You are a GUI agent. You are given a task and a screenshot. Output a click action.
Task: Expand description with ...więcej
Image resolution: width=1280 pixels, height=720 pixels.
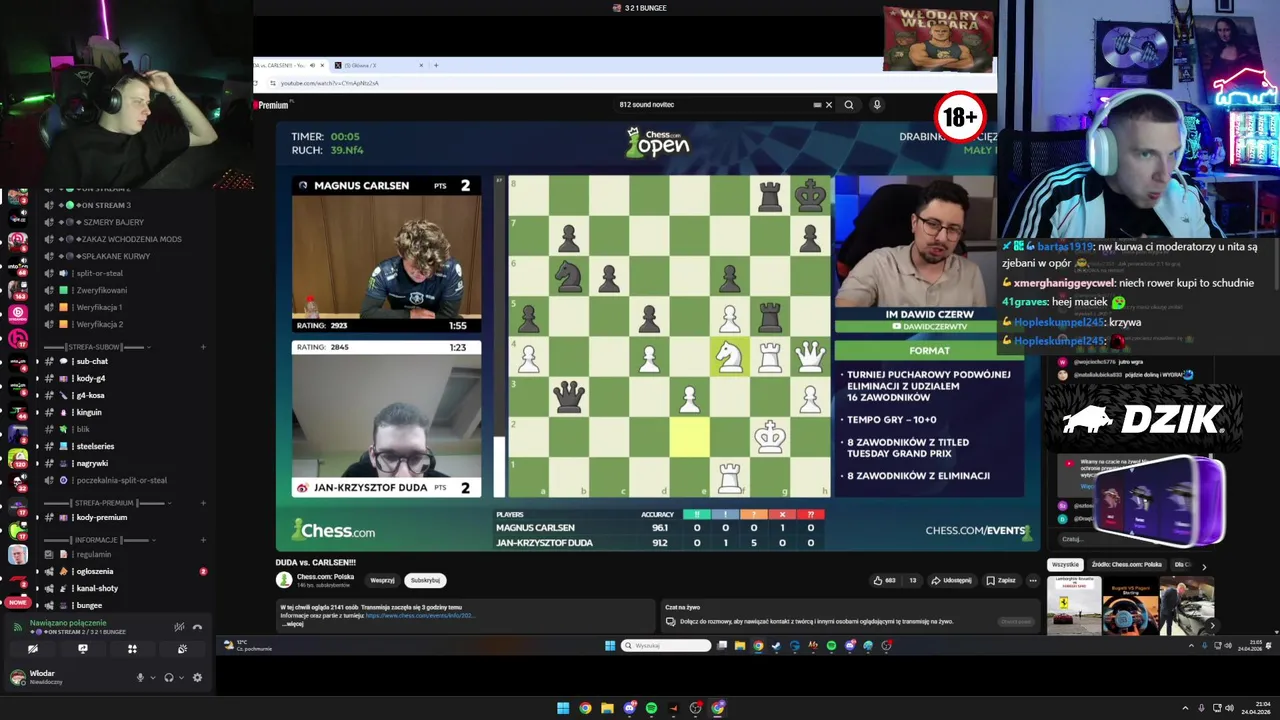[x=293, y=623]
